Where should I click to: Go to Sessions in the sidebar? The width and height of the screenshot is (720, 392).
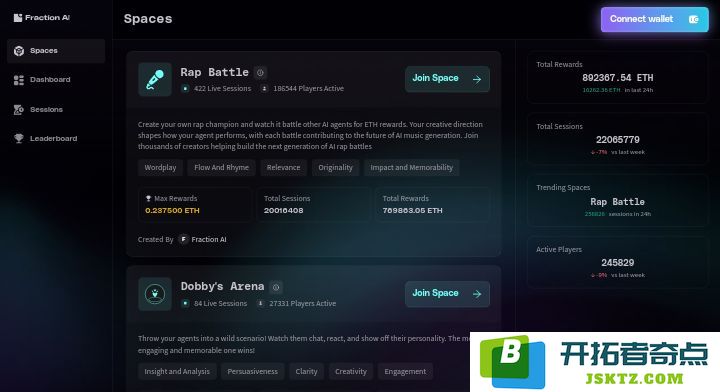tap(56, 109)
